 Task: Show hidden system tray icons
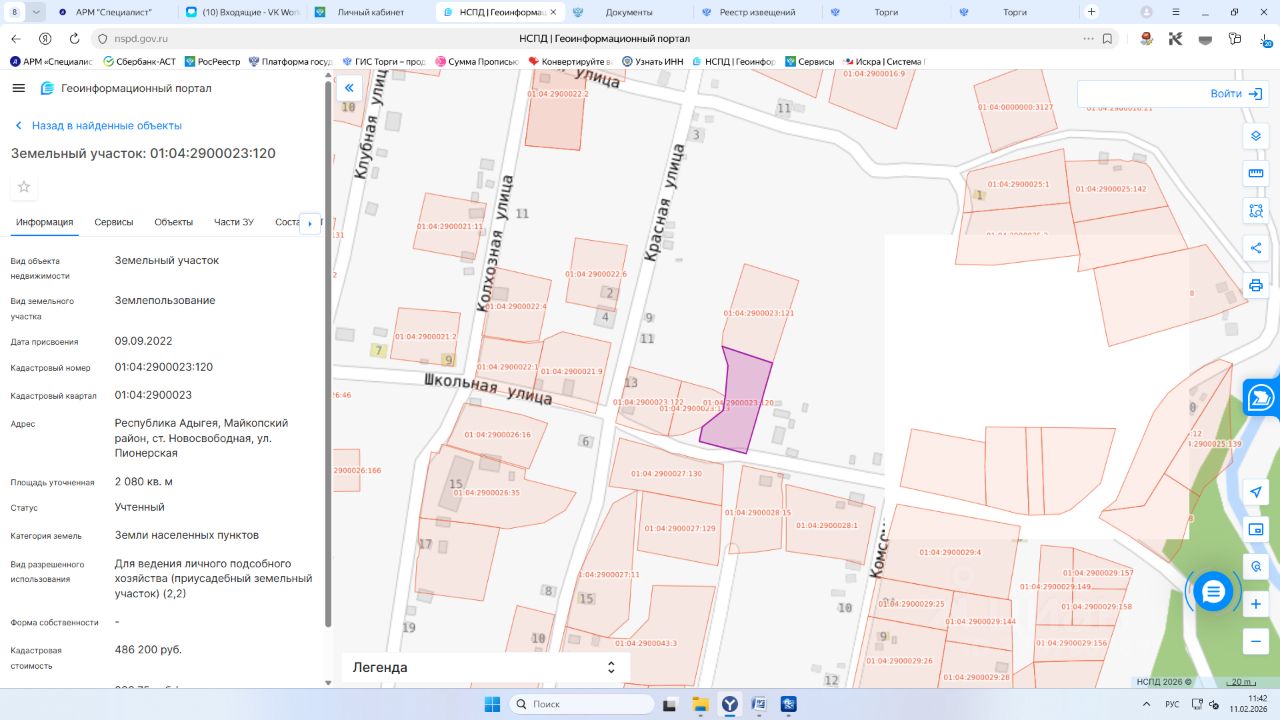(x=1148, y=704)
